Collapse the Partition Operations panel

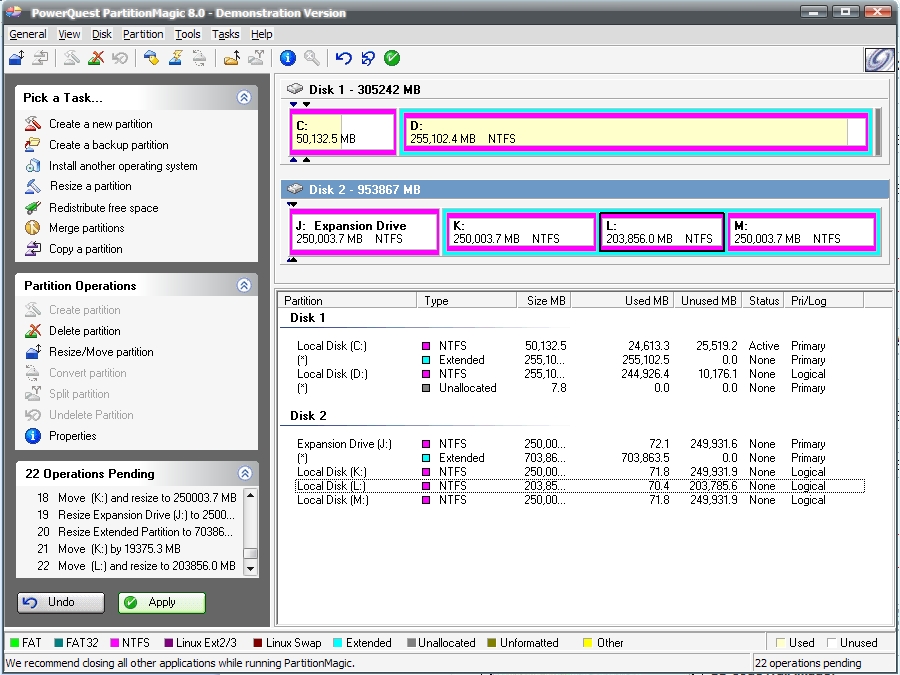(244, 286)
